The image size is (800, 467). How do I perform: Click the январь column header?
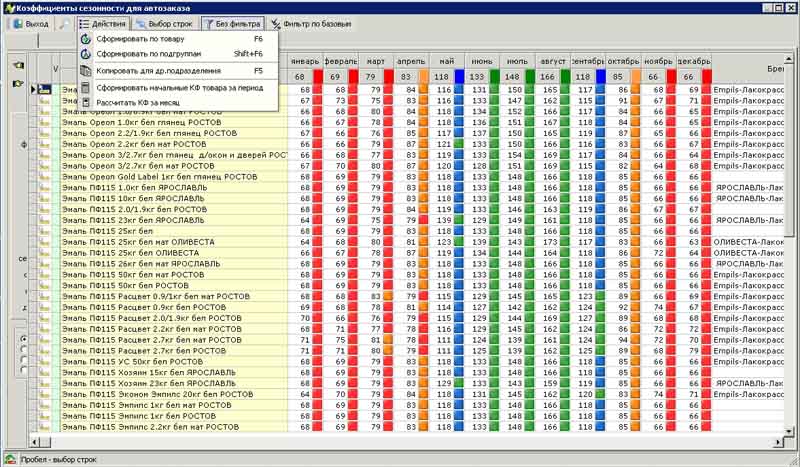pyautogui.click(x=305, y=61)
